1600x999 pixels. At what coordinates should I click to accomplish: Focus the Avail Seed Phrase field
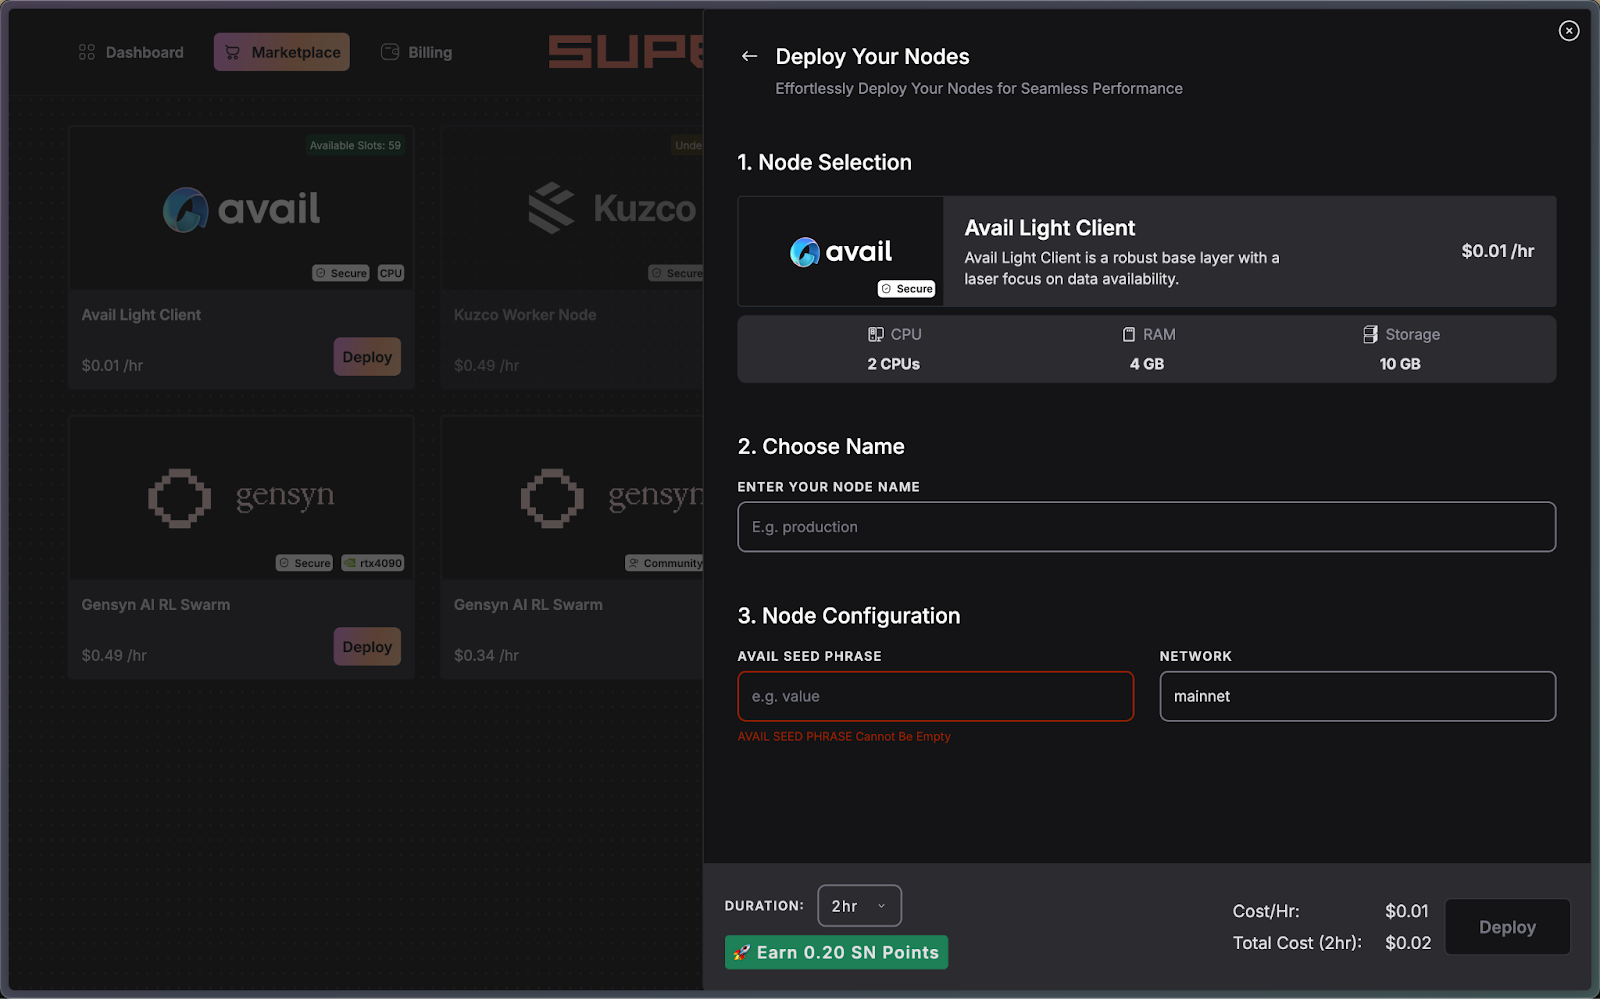935,696
